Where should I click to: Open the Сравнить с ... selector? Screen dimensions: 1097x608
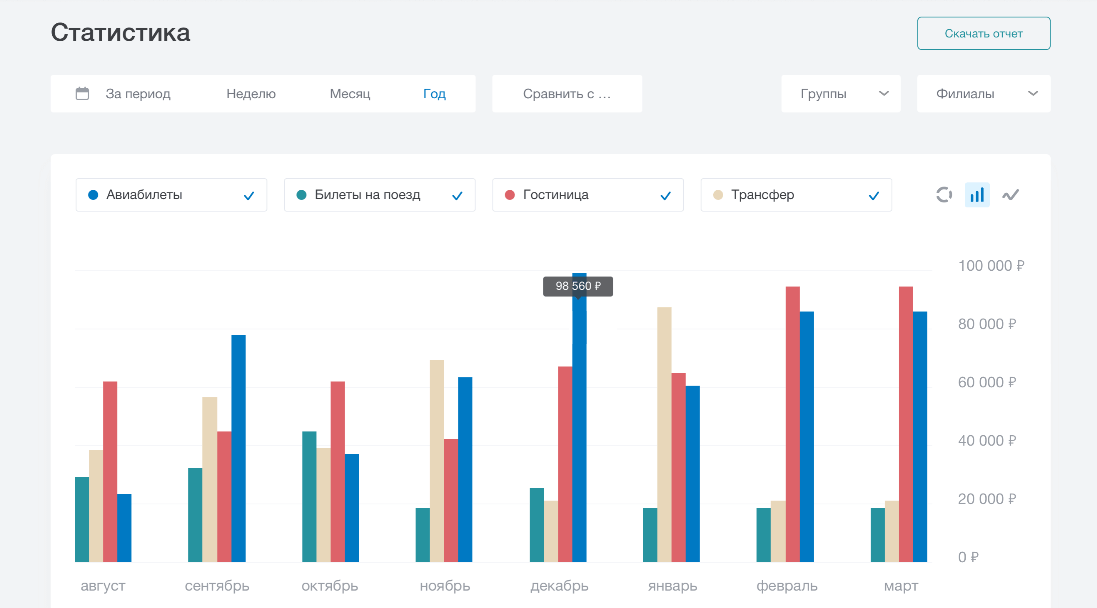coord(566,94)
